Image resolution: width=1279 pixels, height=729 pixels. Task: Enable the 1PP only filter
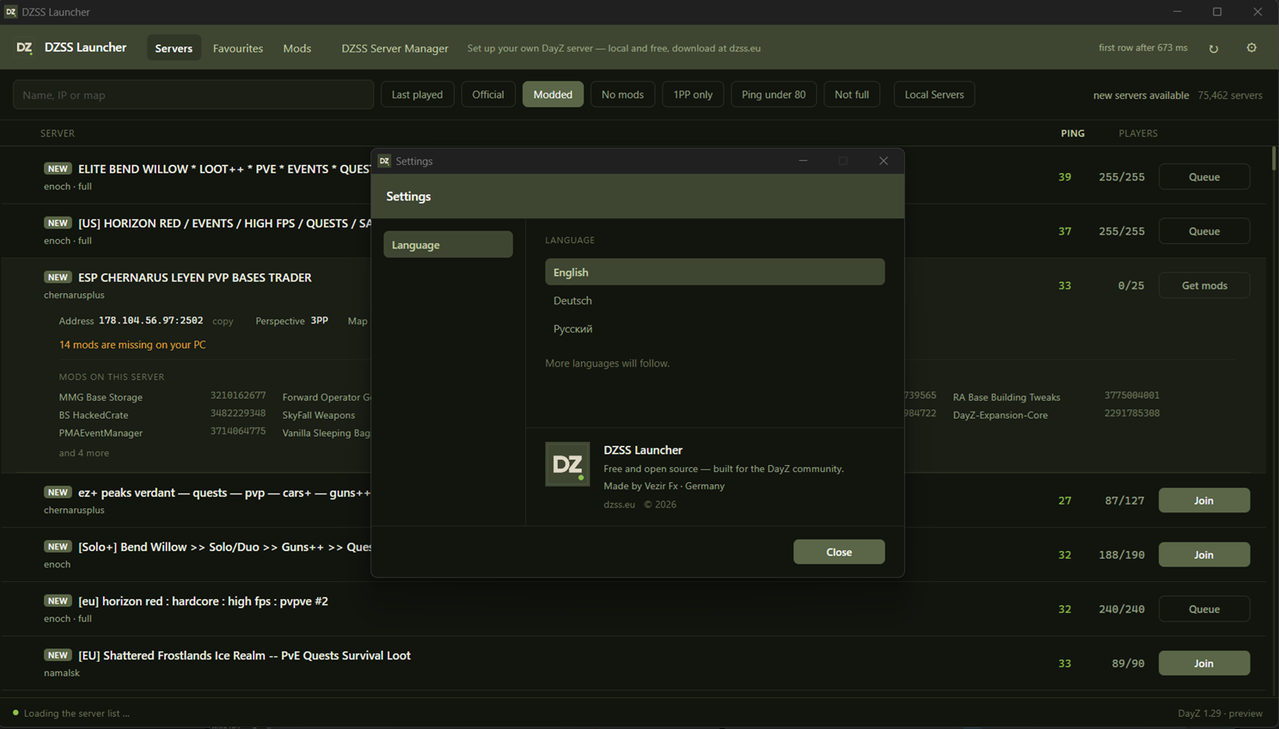pyautogui.click(x=693, y=95)
